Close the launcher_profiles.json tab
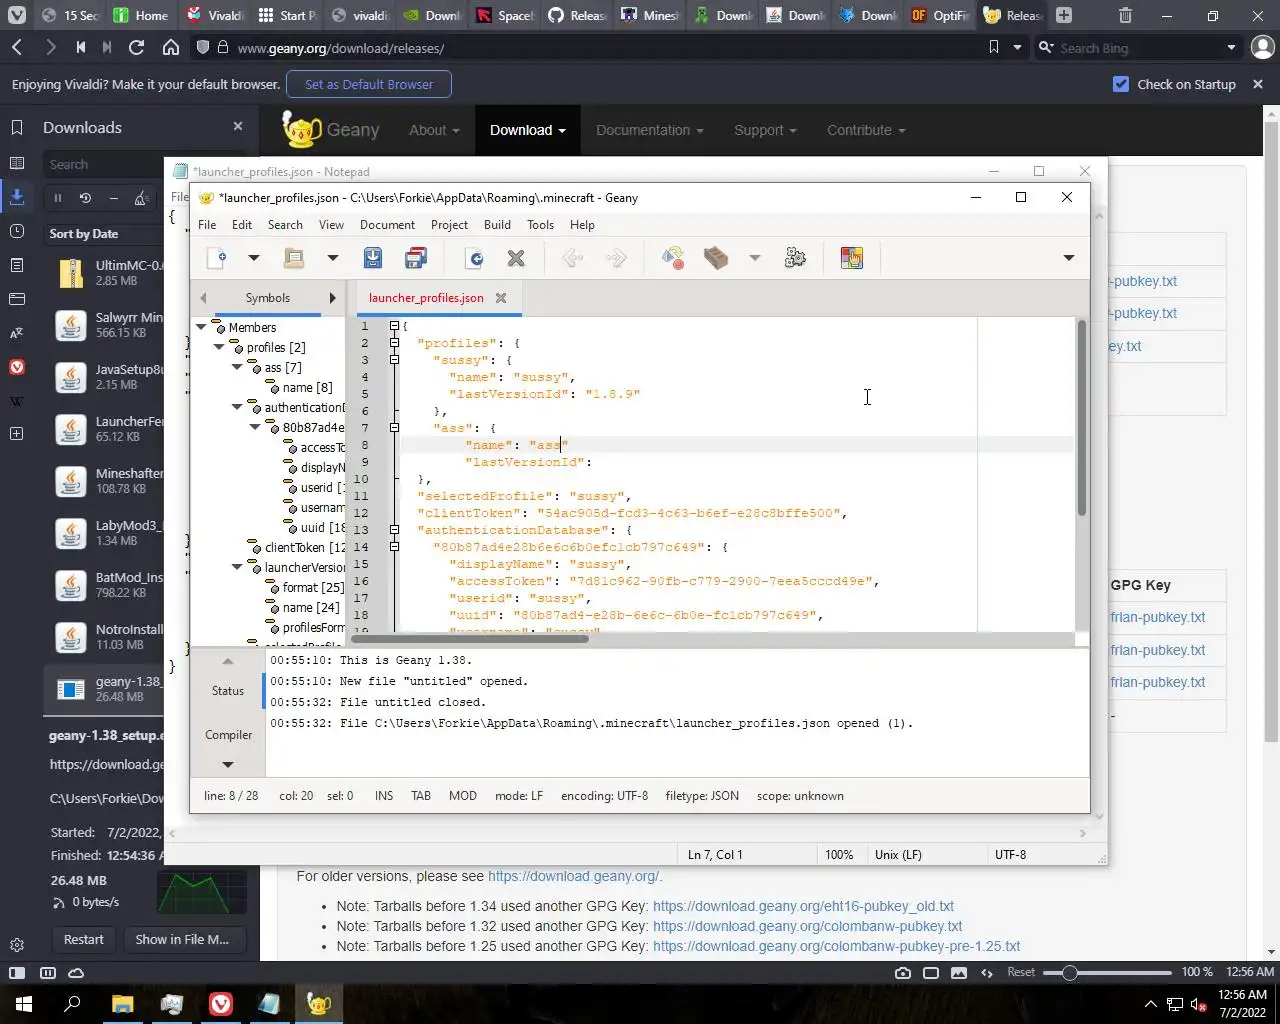Viewport: 1280px width, 1024px height. [501, 298]
